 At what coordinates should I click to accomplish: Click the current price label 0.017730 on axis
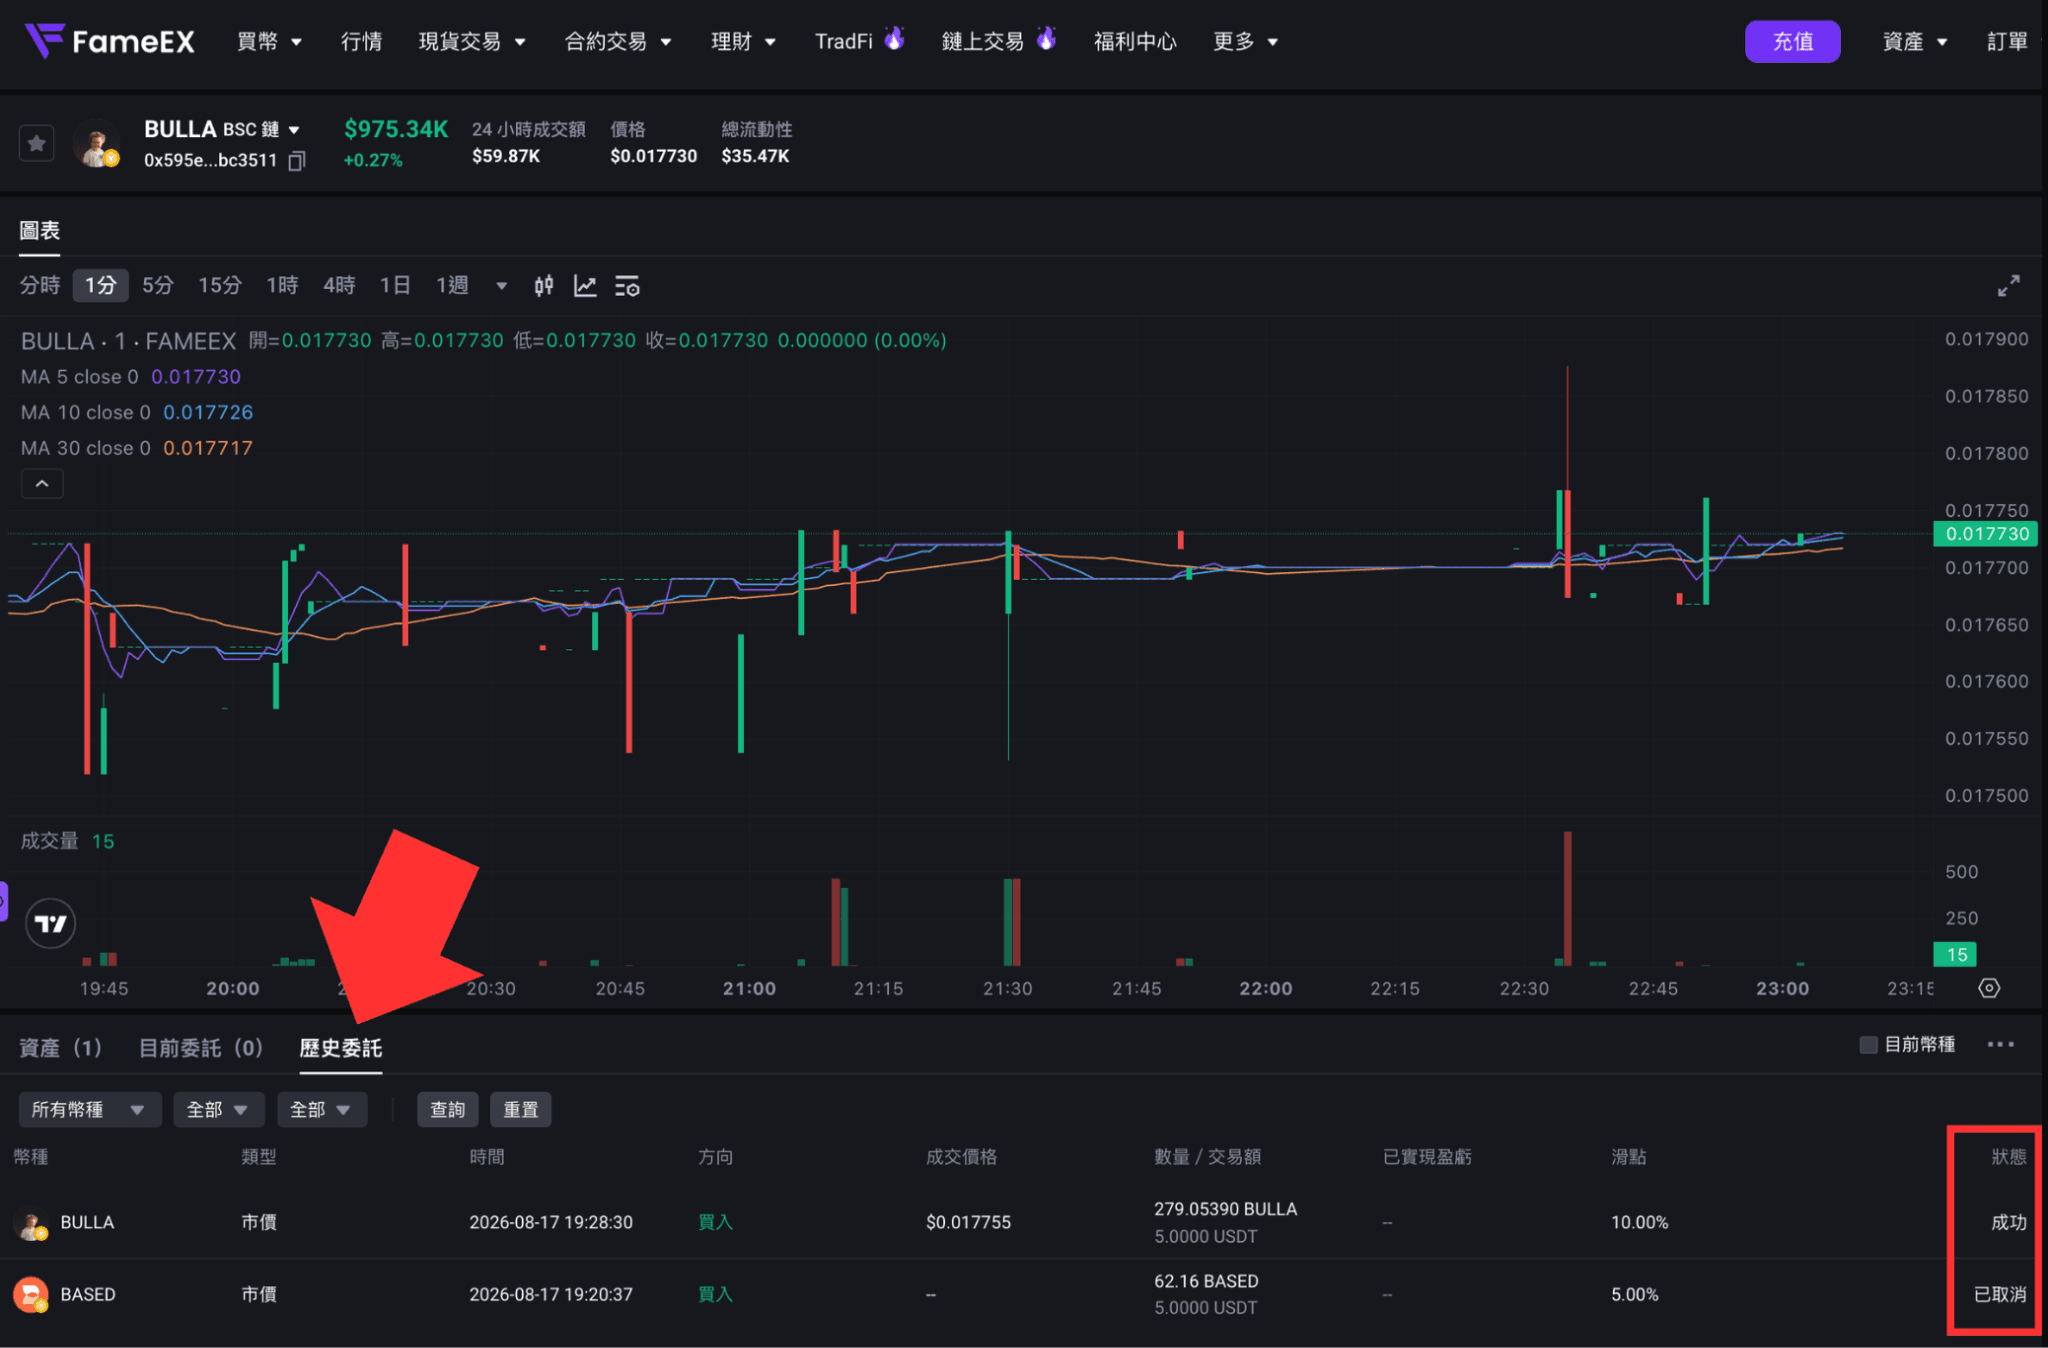[1987, 534]
